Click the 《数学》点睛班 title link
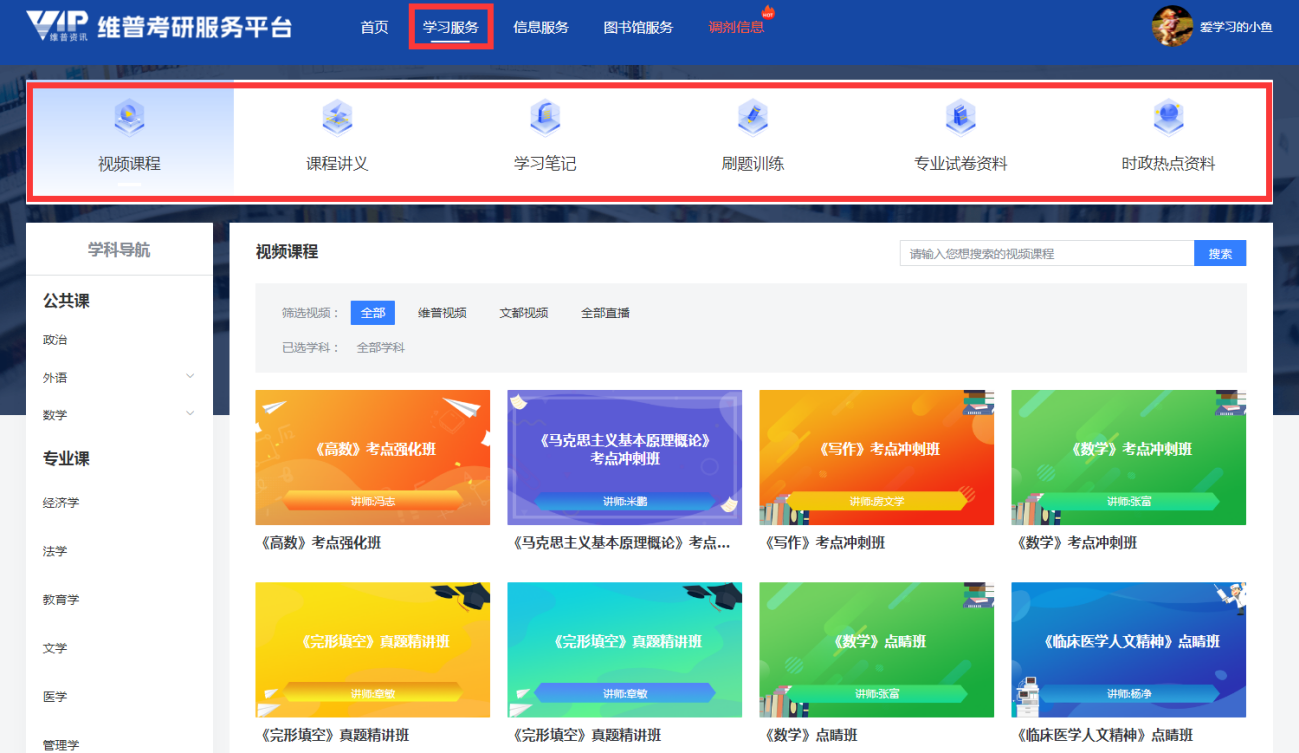The width and height of the screenshot is (1299, 753). (x=809, y=736)
